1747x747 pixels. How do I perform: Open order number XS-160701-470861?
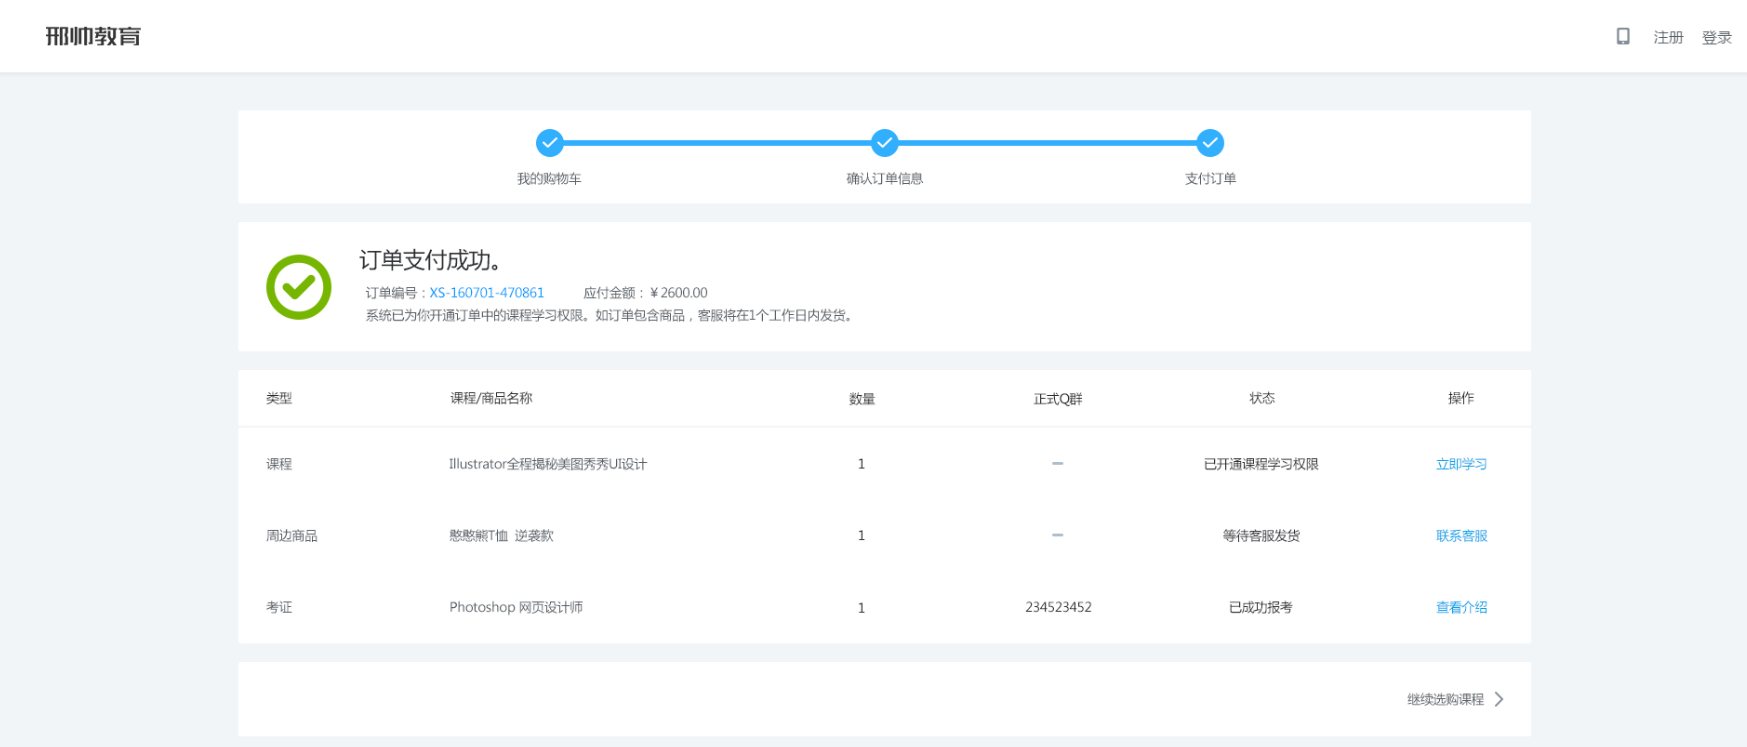click(487, 293)
